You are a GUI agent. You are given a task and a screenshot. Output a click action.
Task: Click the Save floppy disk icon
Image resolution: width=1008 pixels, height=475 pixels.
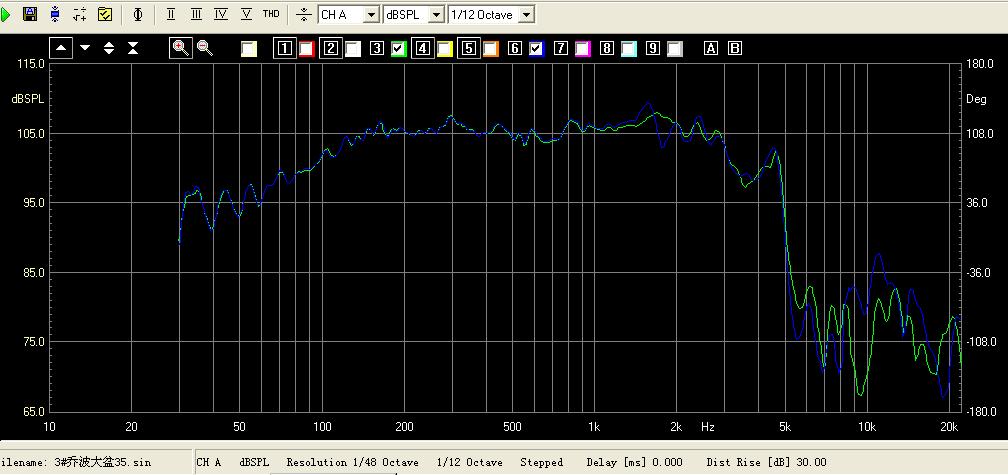[30, 14]
